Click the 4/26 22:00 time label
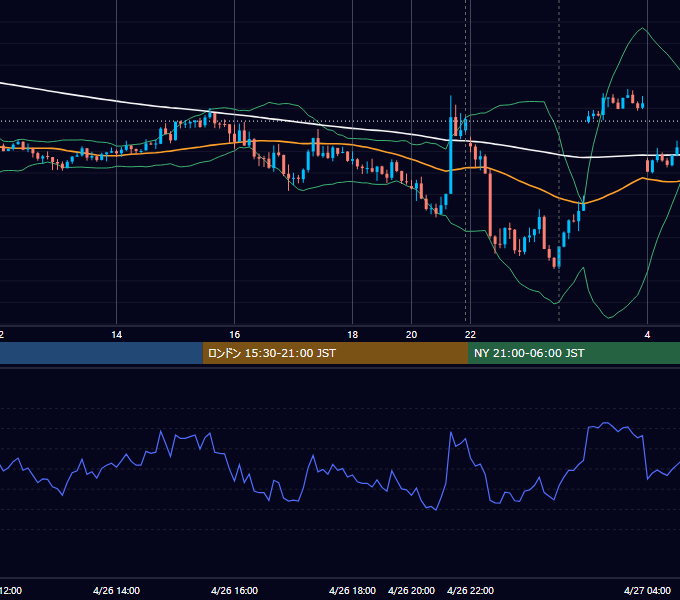Viewport: 680px width, 600px height. pyautogui.click(x=470, y=590)
